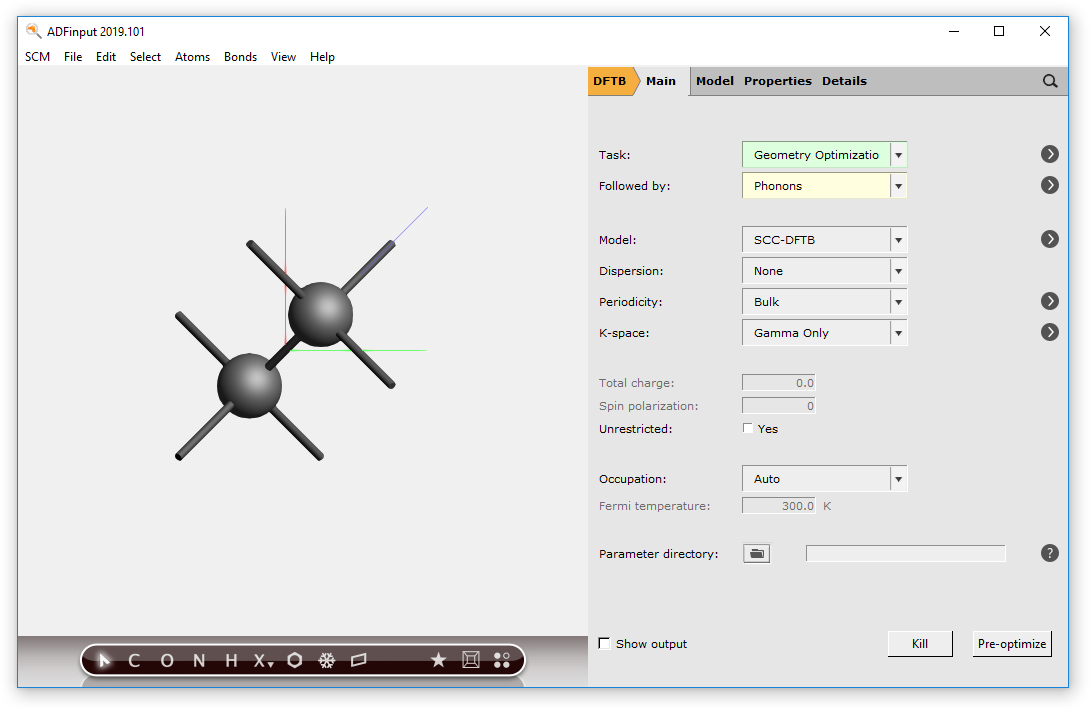This screenshot has height=710, width=1090.
Task: Select the plane/slab tool
Action: coord(359,660)
